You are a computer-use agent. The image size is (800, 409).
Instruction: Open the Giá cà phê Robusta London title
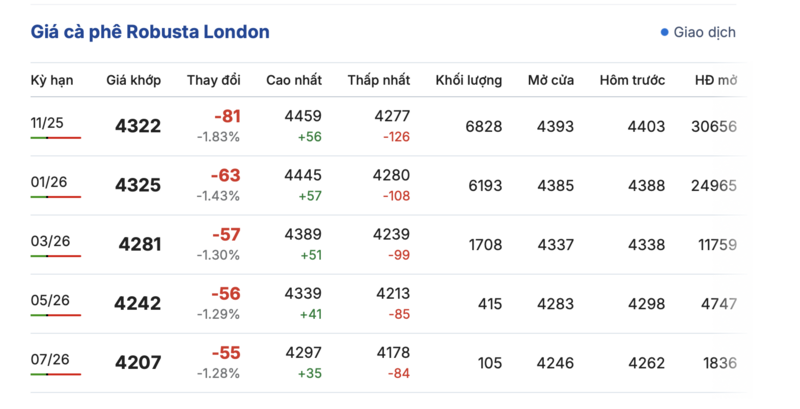150,32
